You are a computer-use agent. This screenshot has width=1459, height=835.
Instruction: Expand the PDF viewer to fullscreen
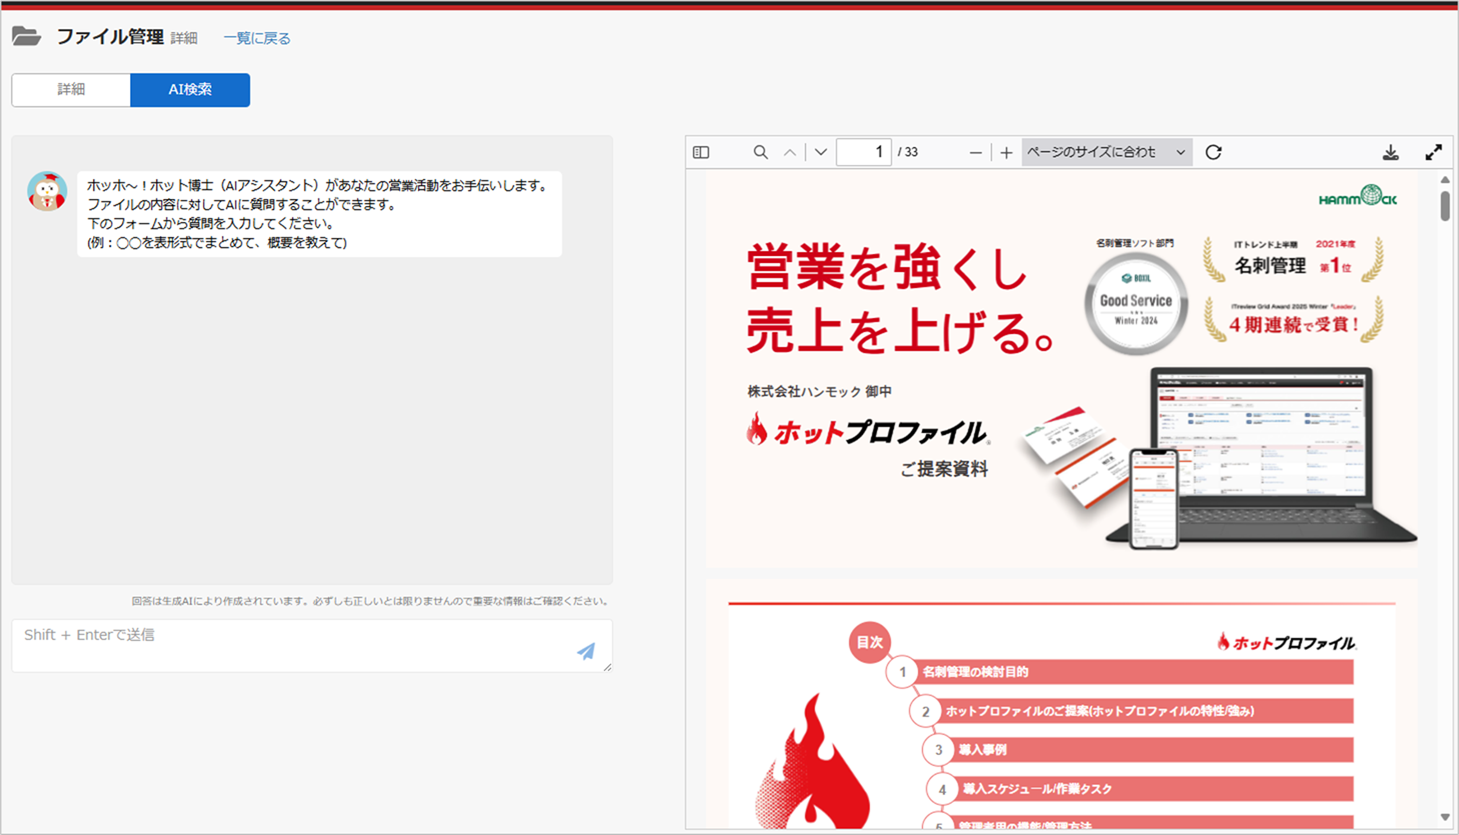click(1433, 152)
